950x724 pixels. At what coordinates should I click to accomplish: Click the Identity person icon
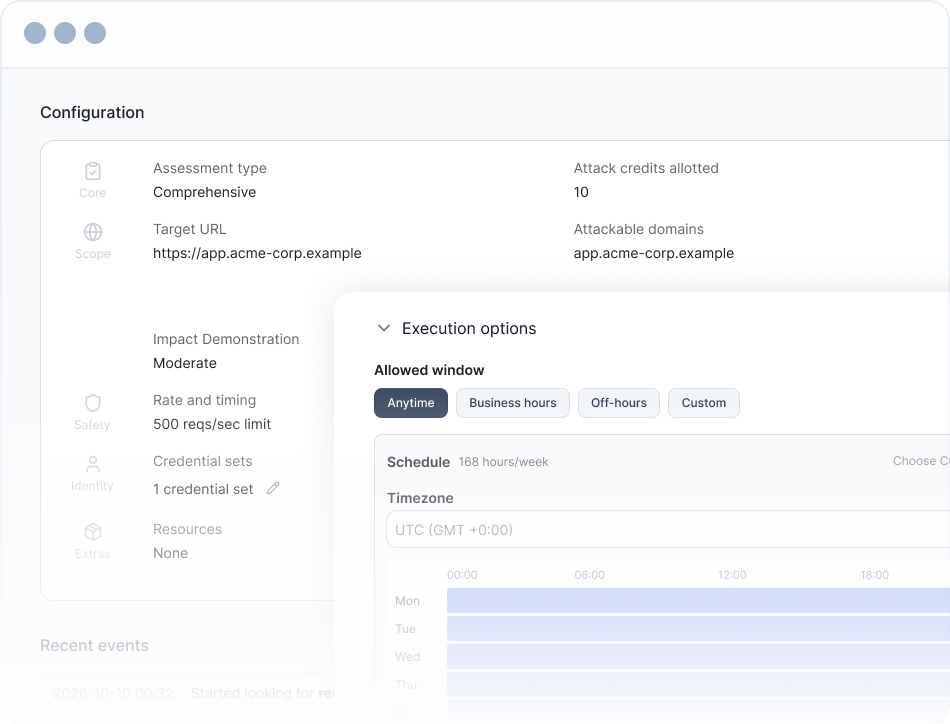[x=93, y=464]
